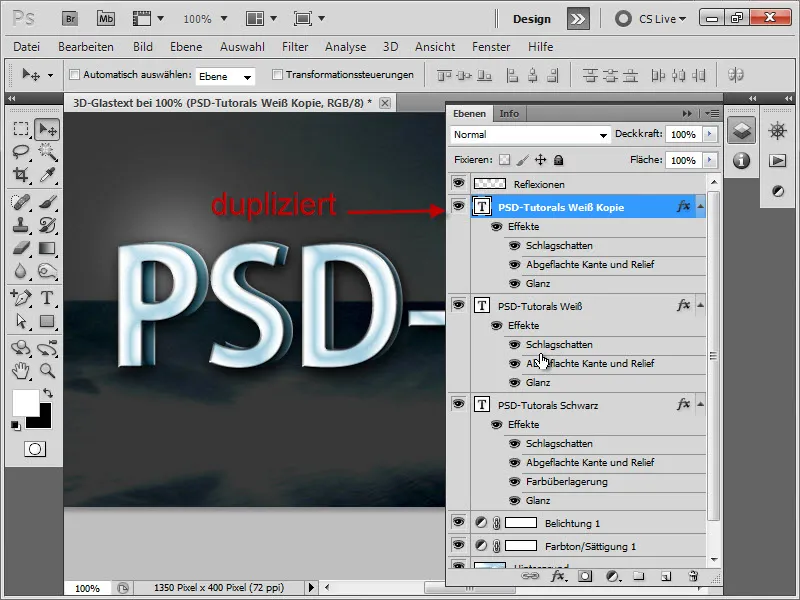The width and height of the screenshot is (800, 600).
Task: Select the Spot Healing Brush tool
Action: 20,202
